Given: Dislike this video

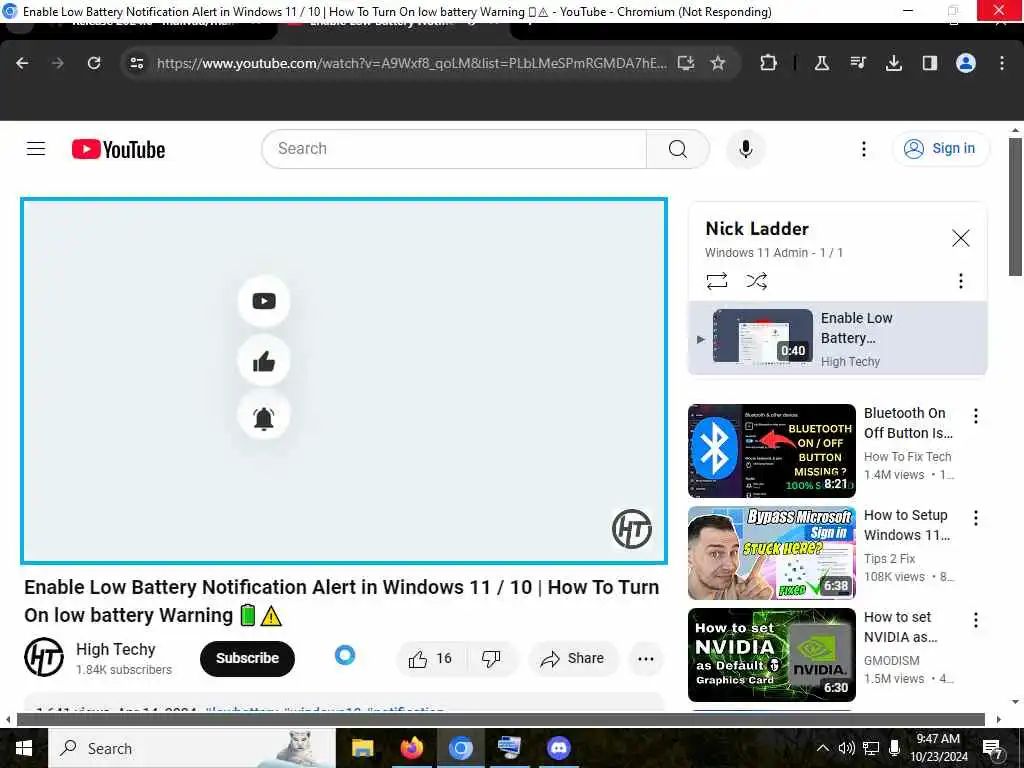Looking at the screenshot, I should pos(491,658).
